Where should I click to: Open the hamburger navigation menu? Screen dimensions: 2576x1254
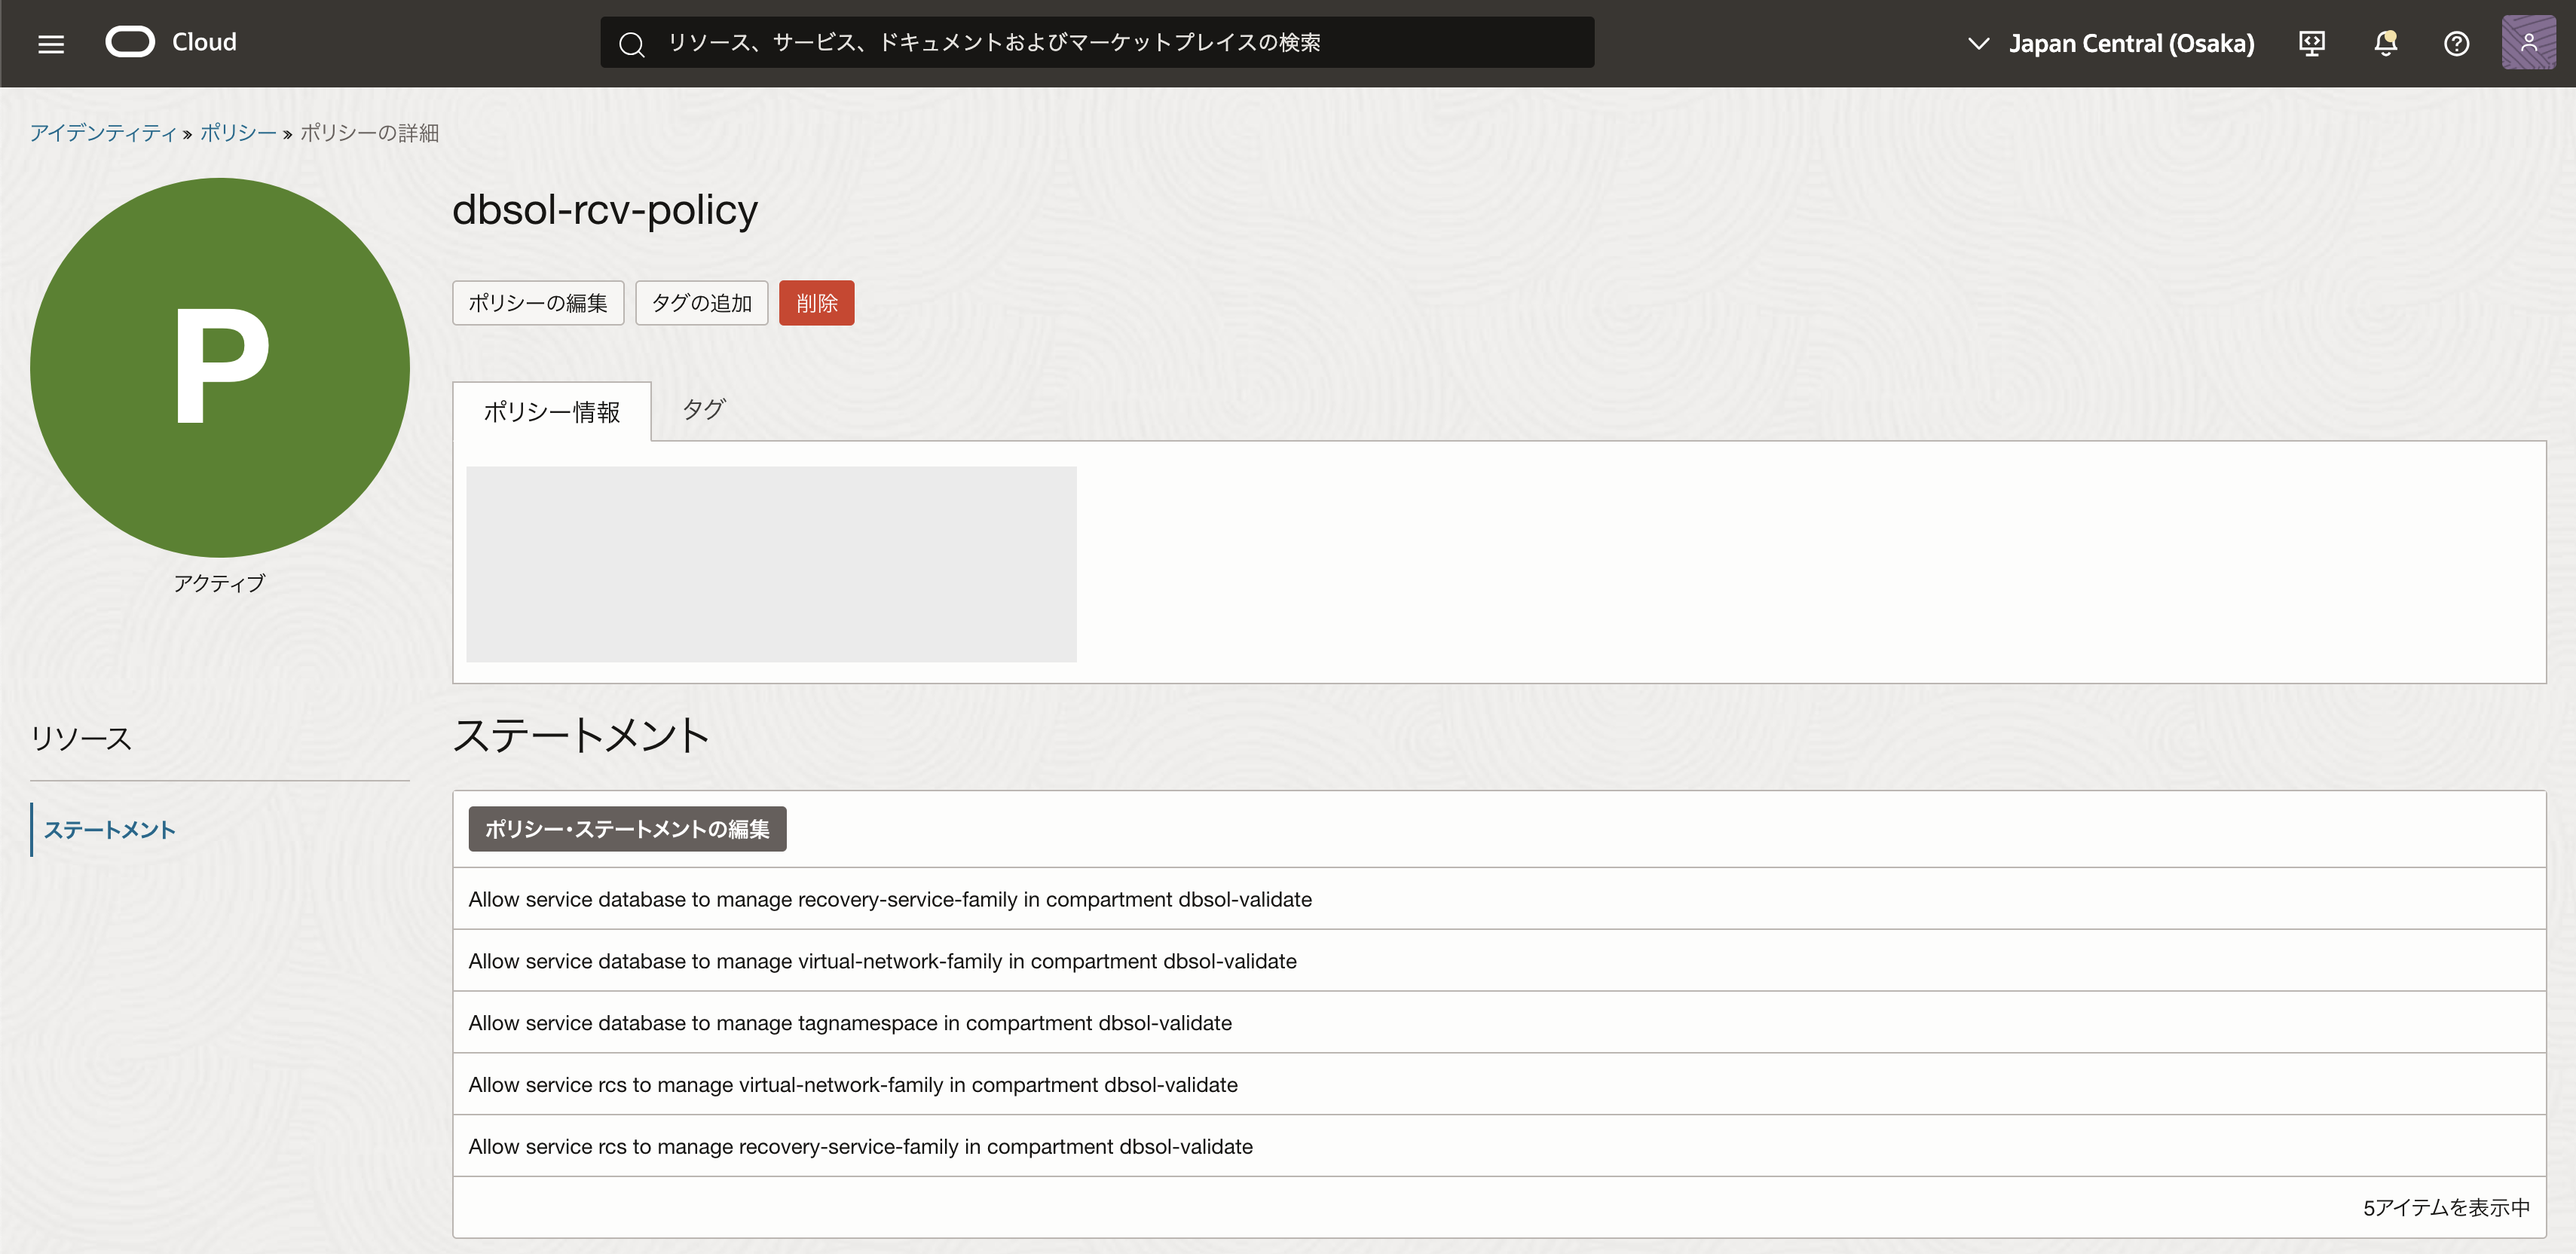(x=51, y=43)
